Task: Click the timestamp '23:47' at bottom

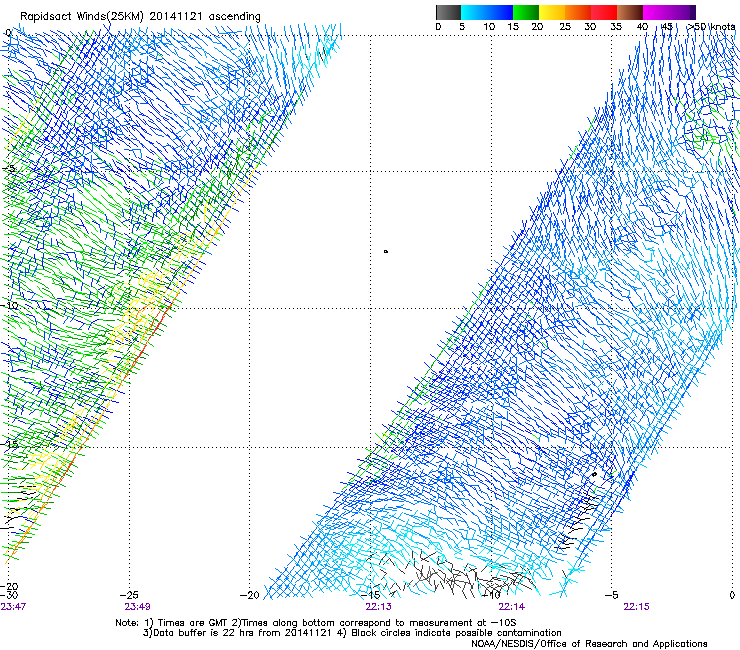Action: pos(13,607)
